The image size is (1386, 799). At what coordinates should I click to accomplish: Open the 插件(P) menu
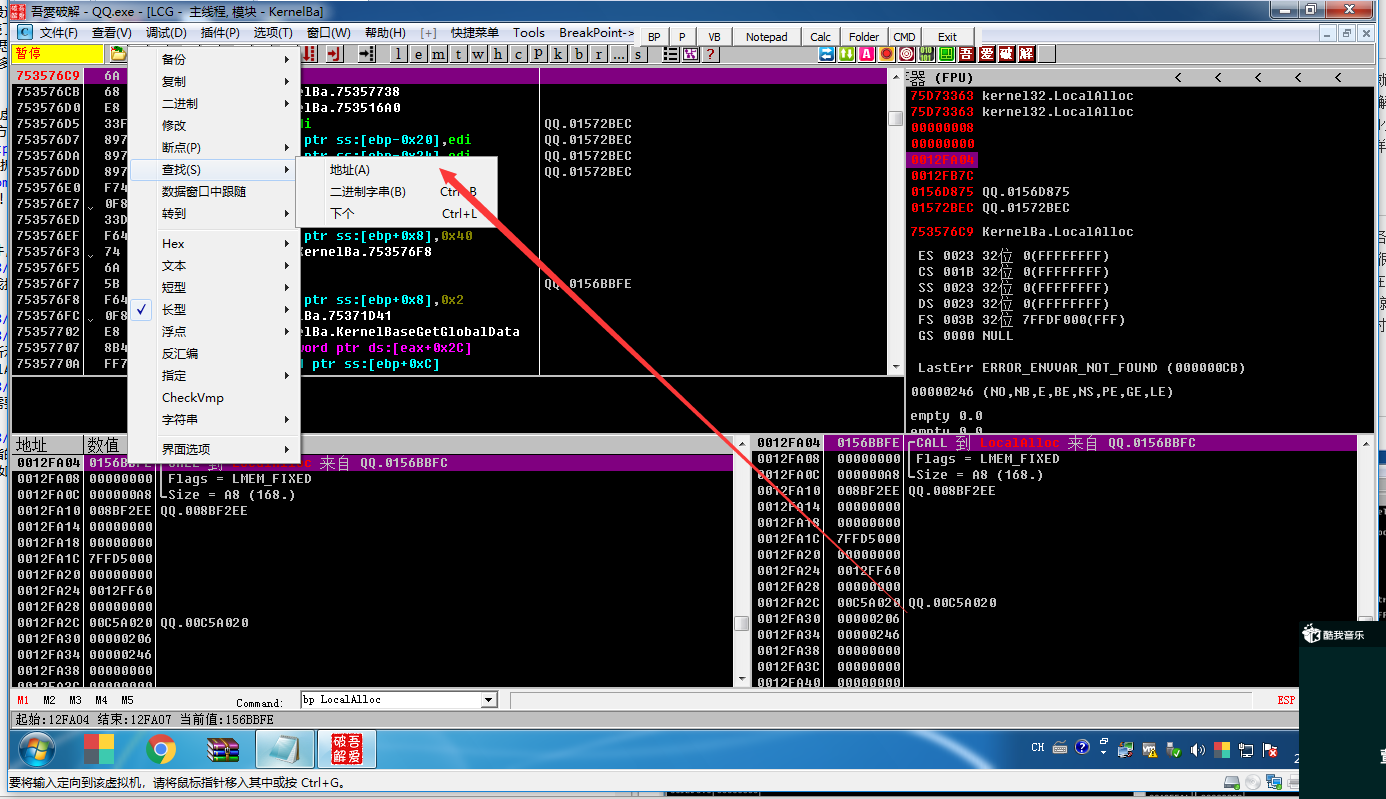pos(220,33)
